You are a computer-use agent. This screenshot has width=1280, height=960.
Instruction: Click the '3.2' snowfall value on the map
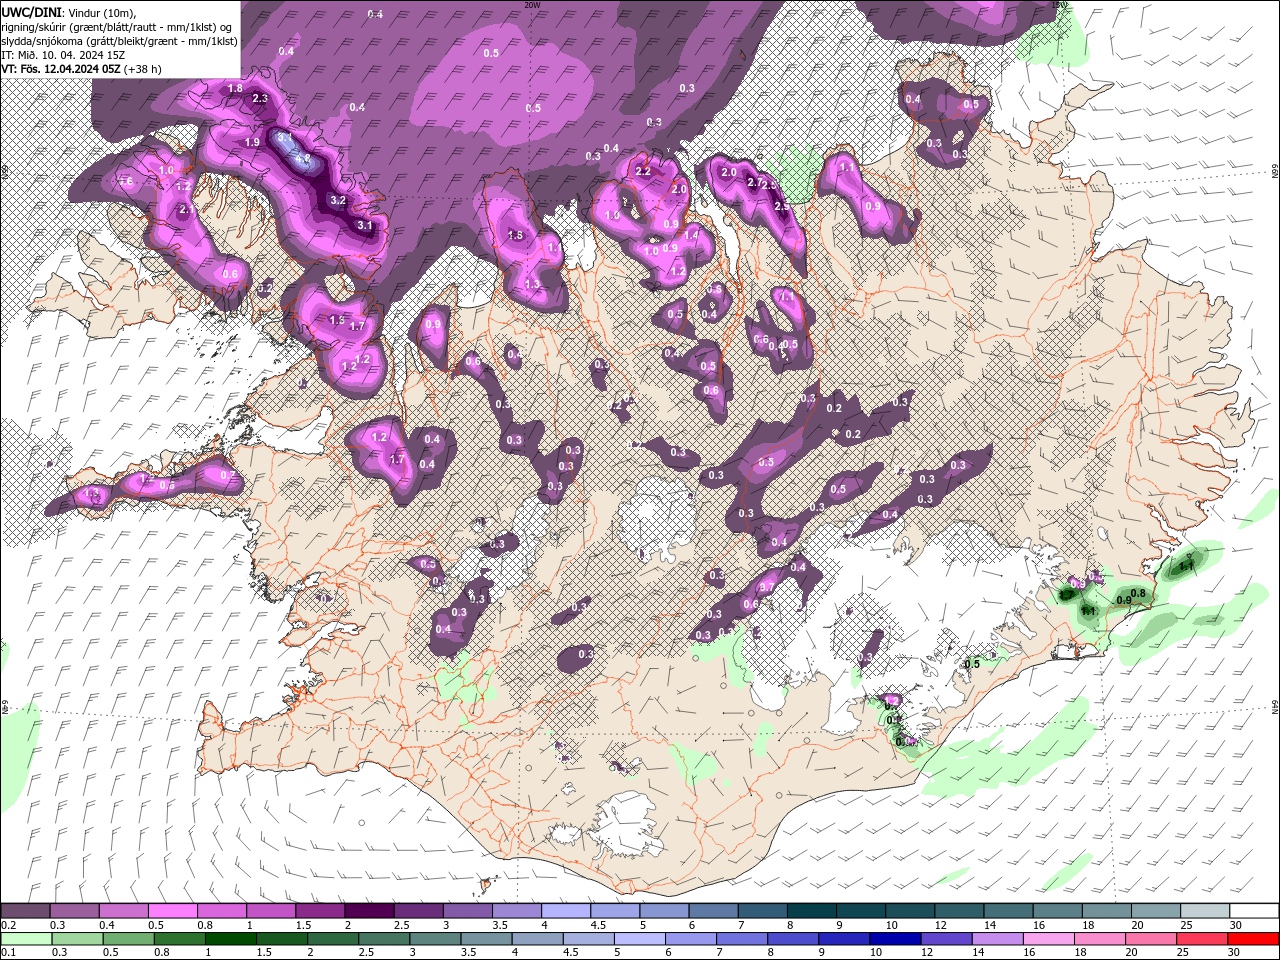(x=338, y=200)
